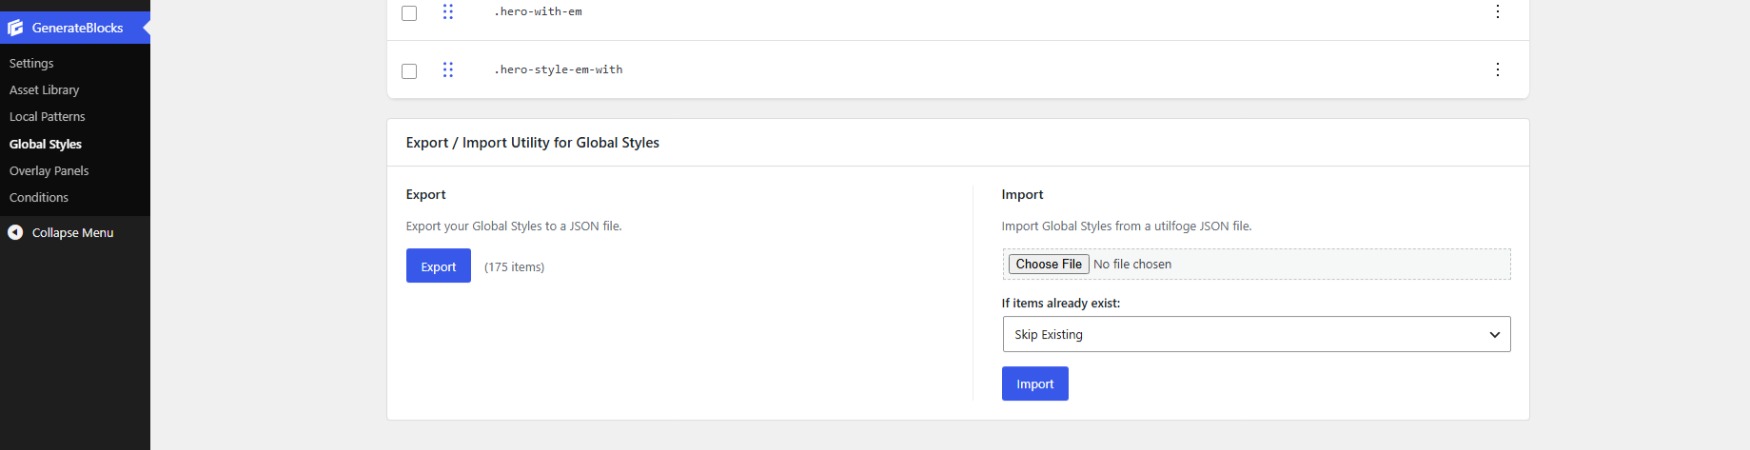Viewport: 1750px width, 450px height.
Task: Click the Import button
Action: tap(1035, 384)
